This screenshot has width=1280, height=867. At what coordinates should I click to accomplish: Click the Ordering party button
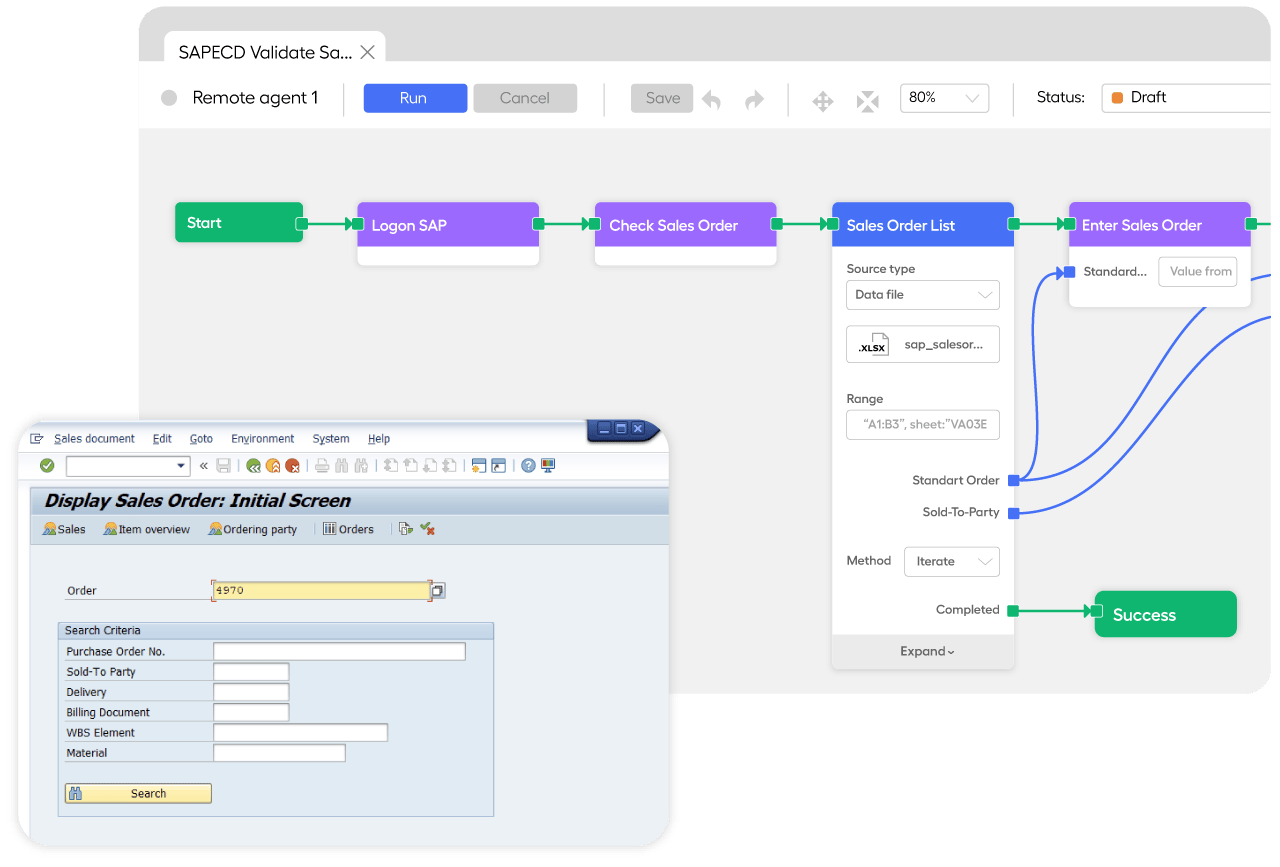pos(253,529)
